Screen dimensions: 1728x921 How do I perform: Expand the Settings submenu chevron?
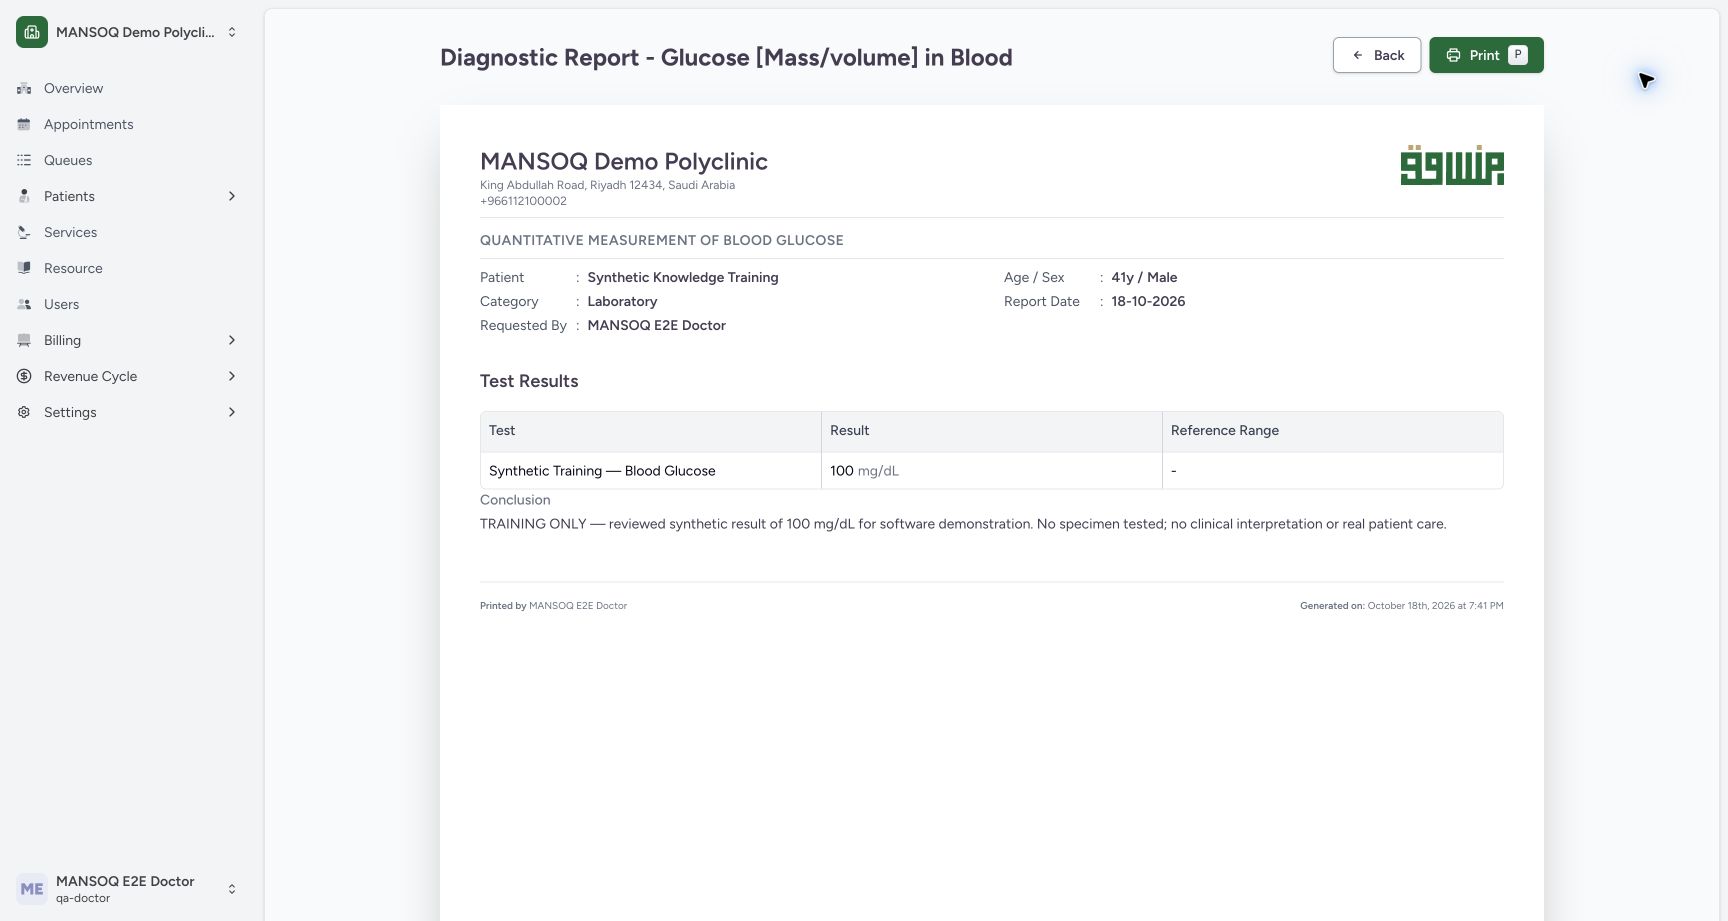point(232,412)
